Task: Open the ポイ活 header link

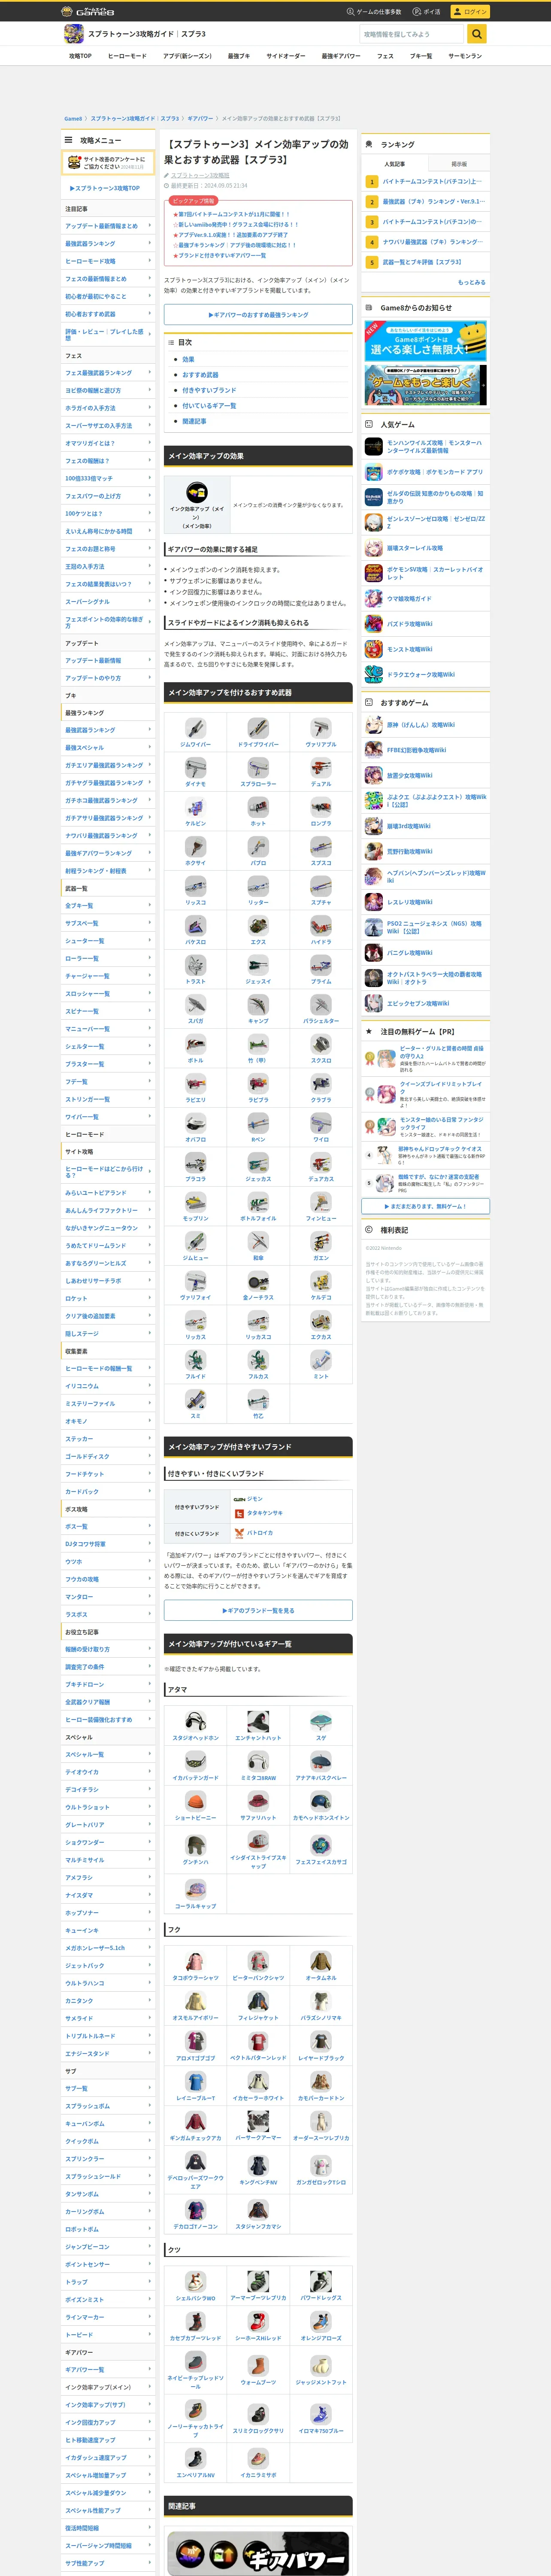Action: [427, 12]
